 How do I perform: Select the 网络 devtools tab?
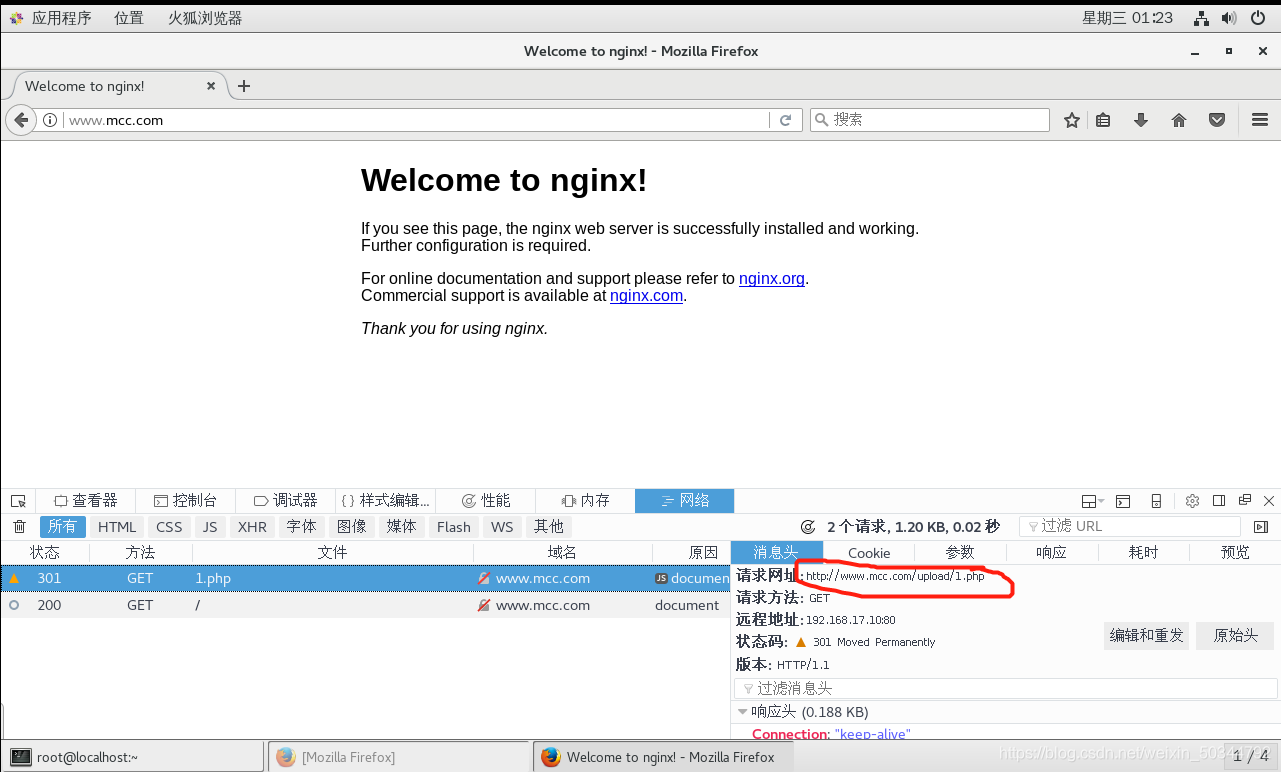685,501
